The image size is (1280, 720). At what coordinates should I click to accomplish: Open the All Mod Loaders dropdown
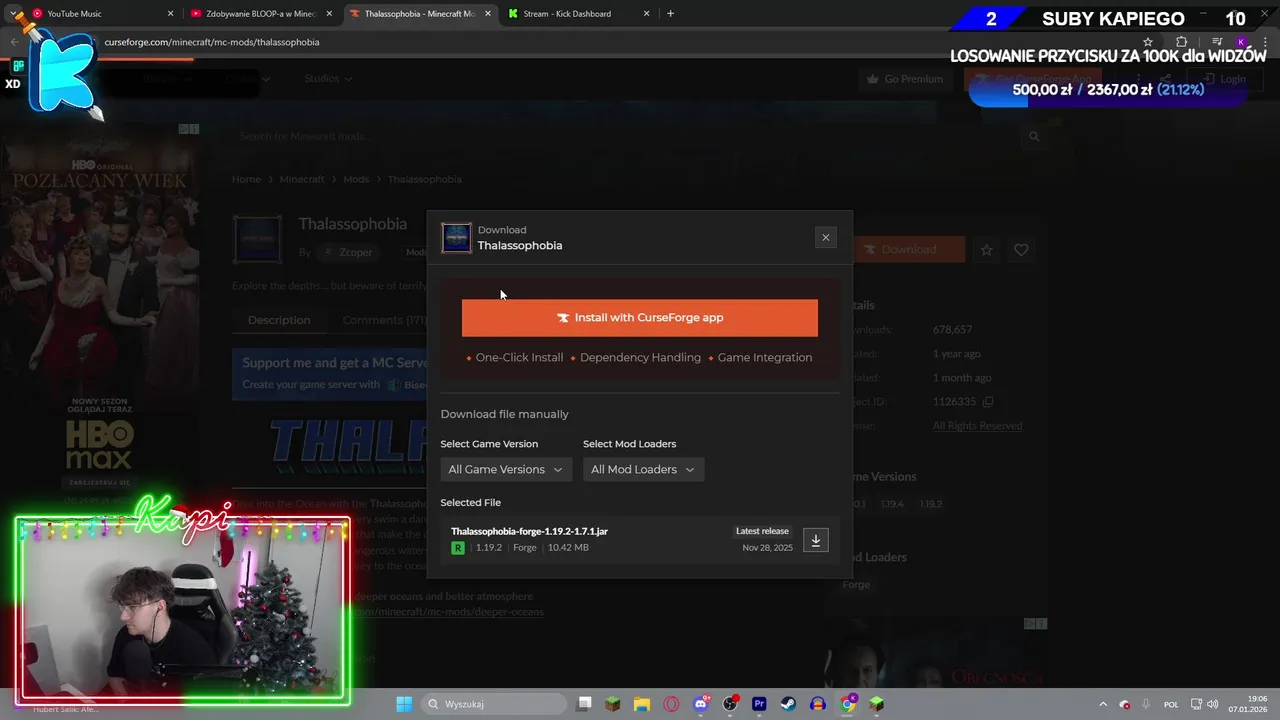click(643, 469)
